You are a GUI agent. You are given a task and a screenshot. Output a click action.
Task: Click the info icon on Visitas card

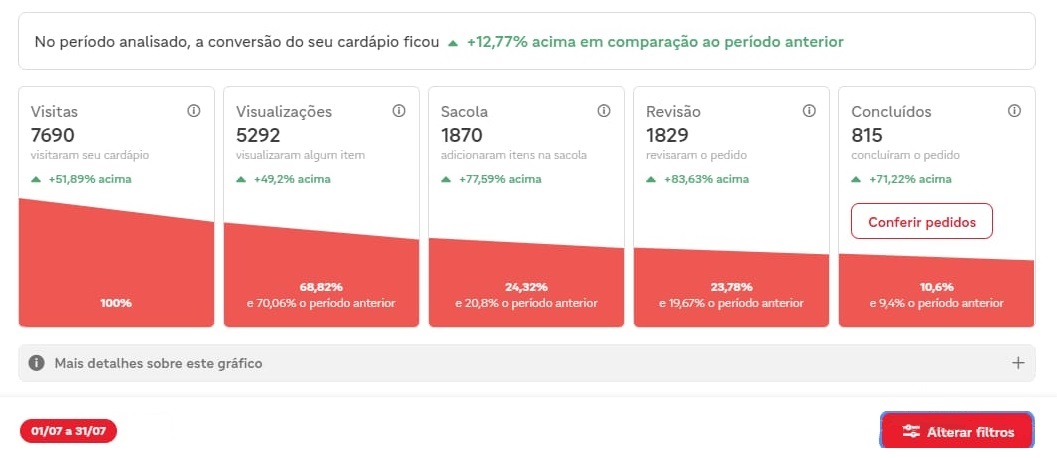194,111
